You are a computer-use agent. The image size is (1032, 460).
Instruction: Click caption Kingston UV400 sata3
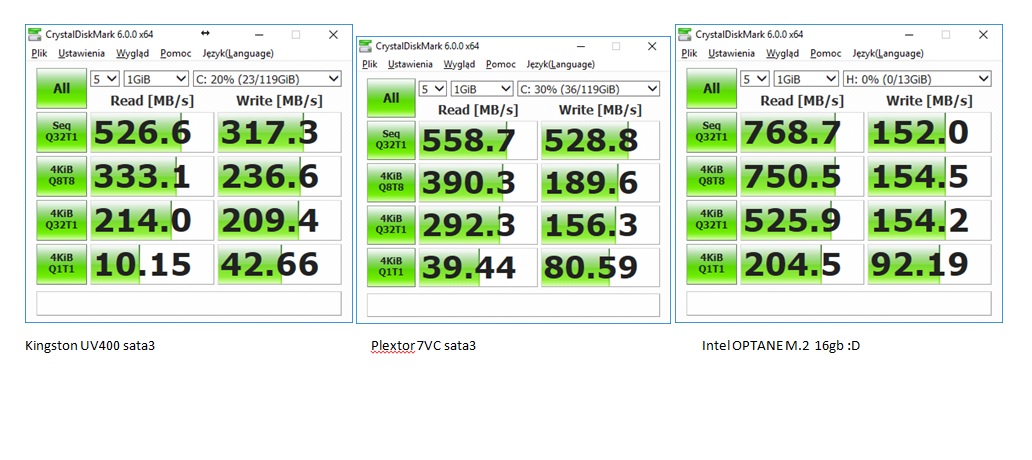point(90,345)
